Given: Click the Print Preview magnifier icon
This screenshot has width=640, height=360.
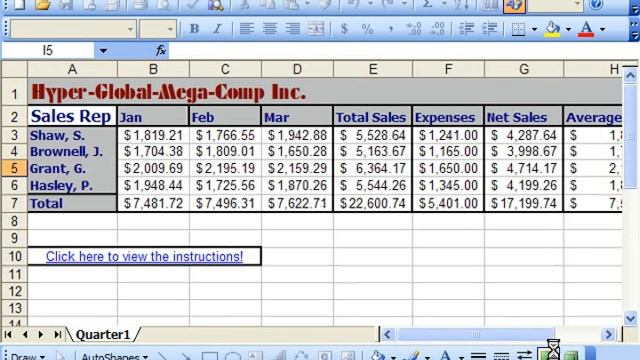Looking at the screenshot, I should [x=164, y=4].
